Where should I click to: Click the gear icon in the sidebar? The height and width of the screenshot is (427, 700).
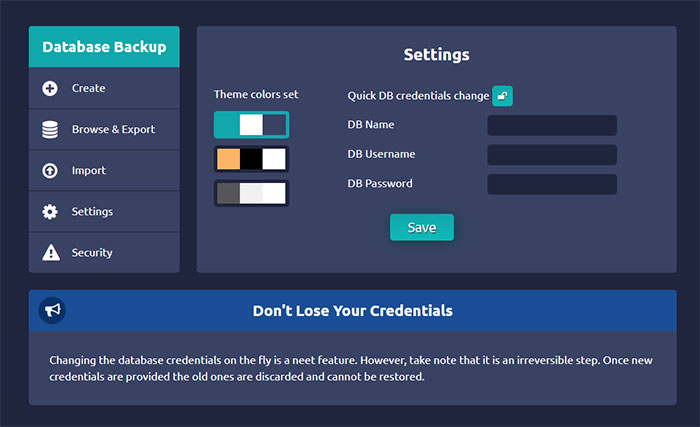click(50, 211)
